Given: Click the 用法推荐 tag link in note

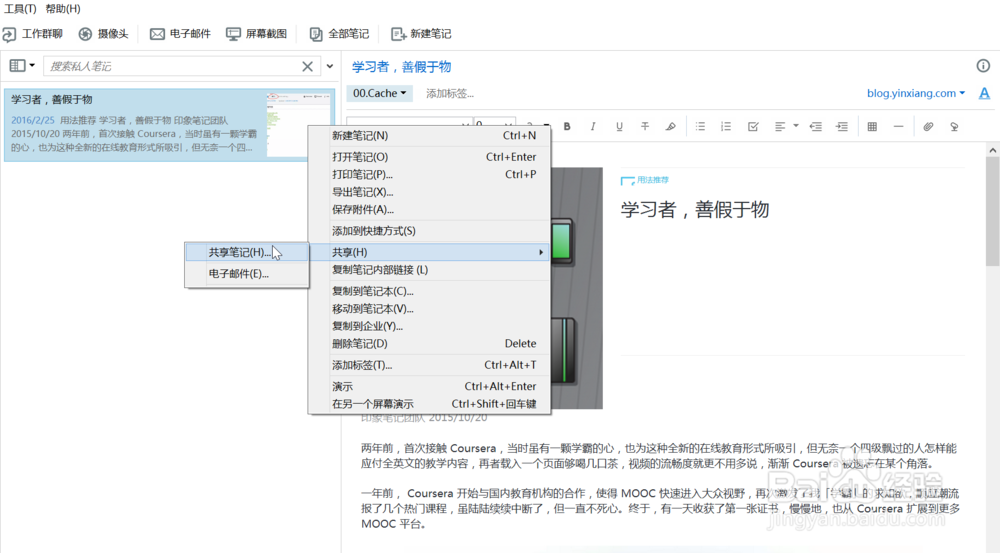Looking at the screenshot, I should click(652, 180).
